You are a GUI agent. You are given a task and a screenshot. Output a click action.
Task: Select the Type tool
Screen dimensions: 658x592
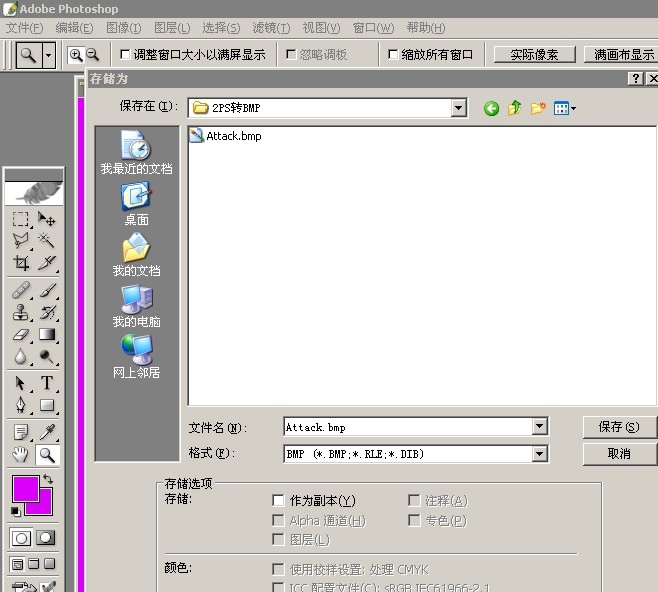47,383
